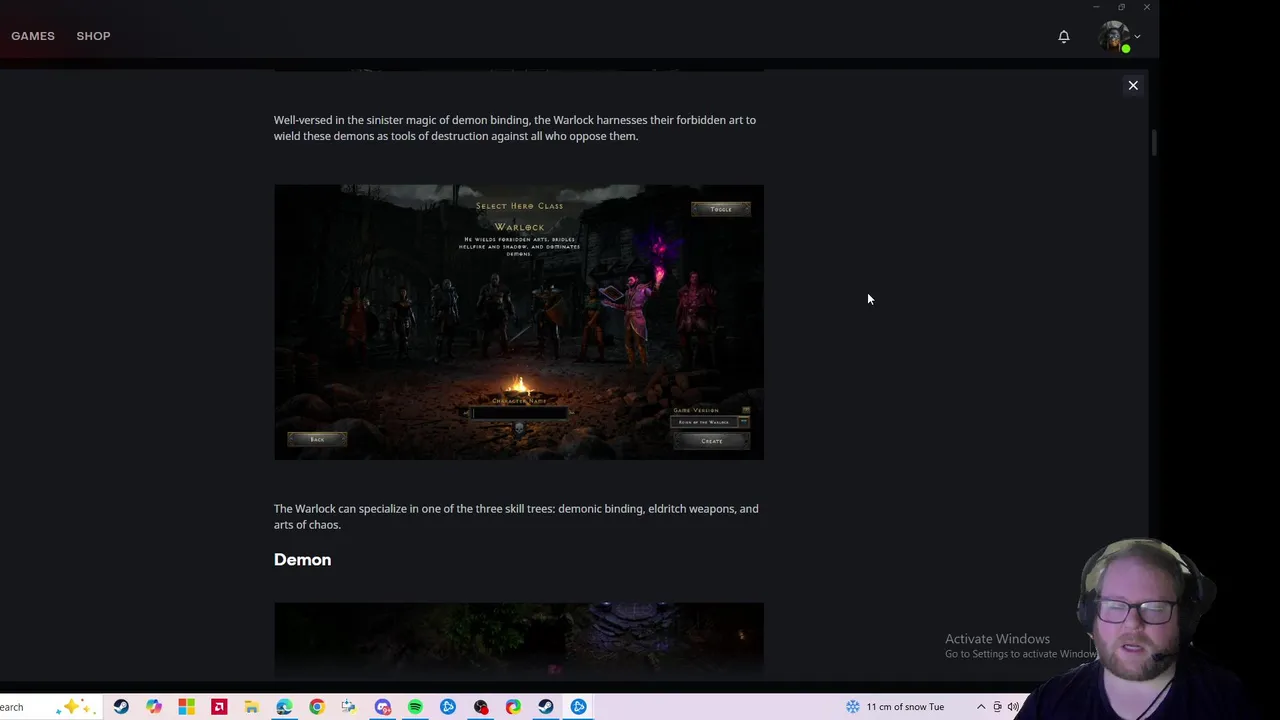The width and height of the screenshot is (1280, 720).
Task: Switch to the running Steam window icon
Action: click(546, 707)
